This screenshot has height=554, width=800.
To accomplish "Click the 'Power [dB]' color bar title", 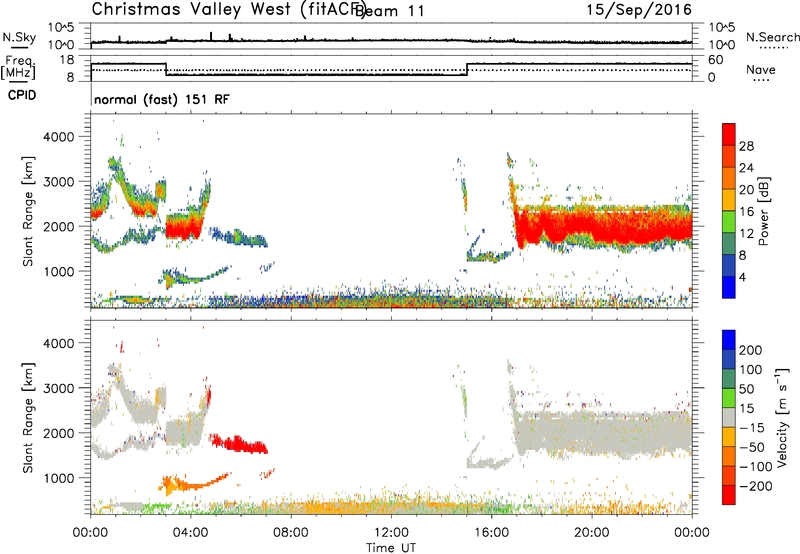I will (x=764, y=211).
